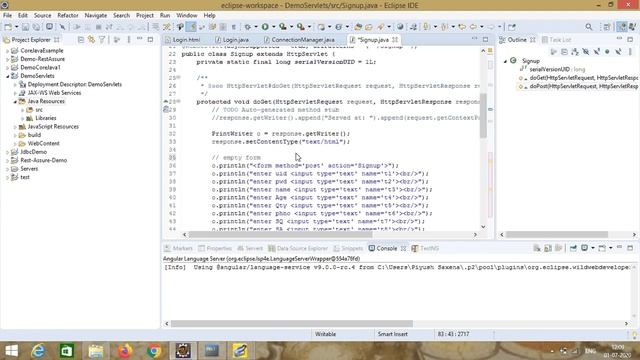The image size is (640, 360).
Task: Expand the JdbcDemo project
Action: (x=7, y=152)
